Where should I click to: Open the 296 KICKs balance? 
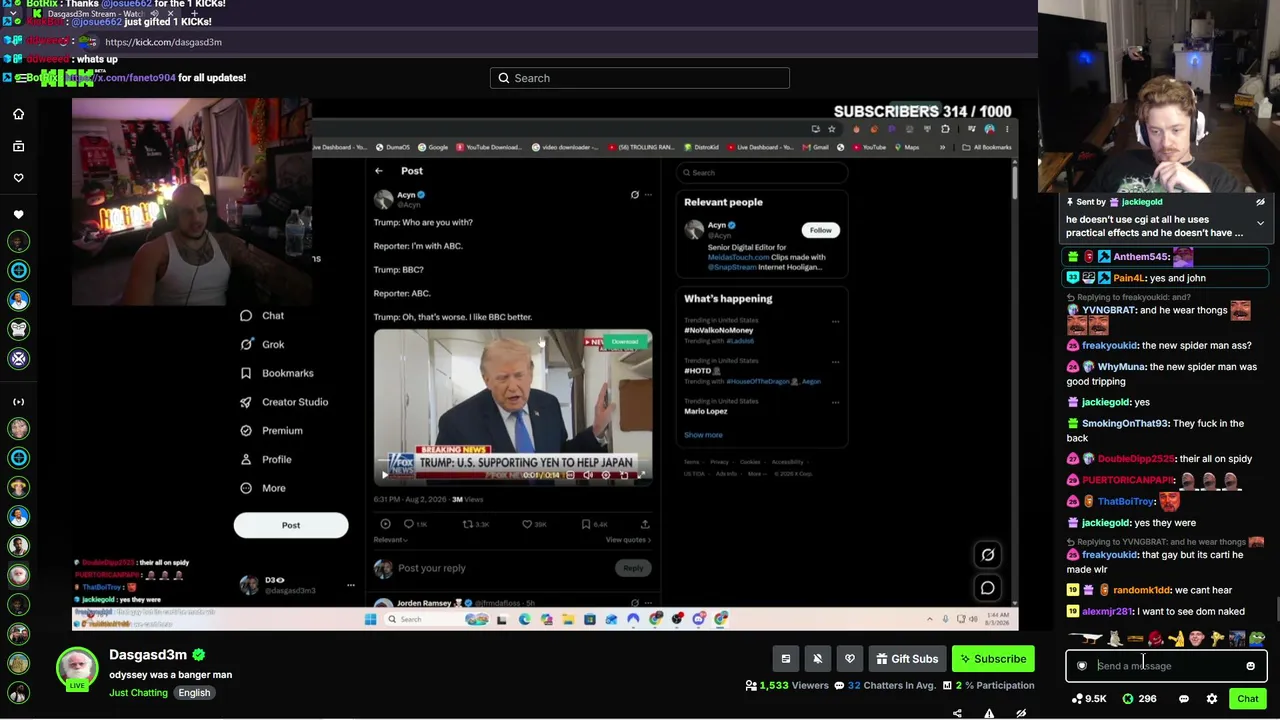(x=1139, y=699)
